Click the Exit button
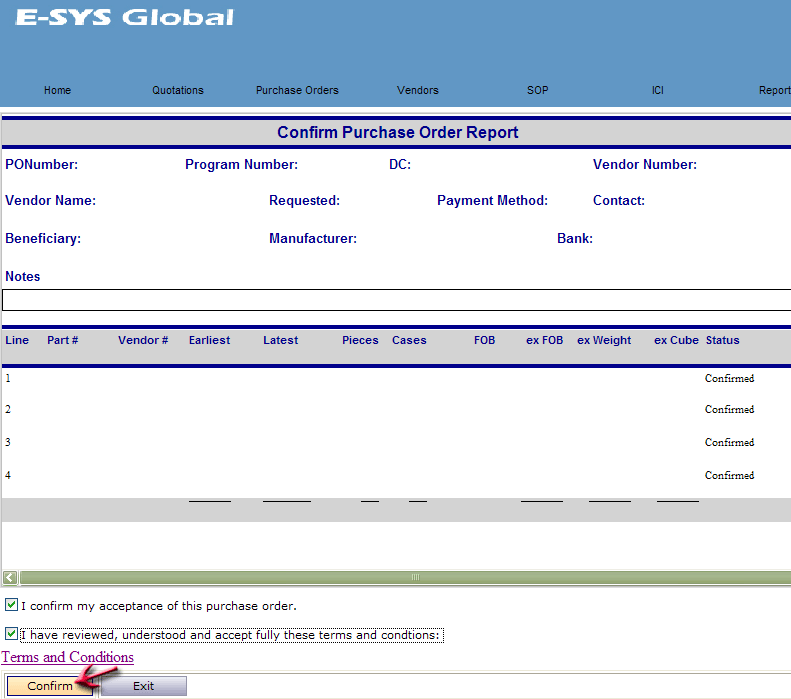The height and width of the screenshot is (699, 791). (143, 686)
